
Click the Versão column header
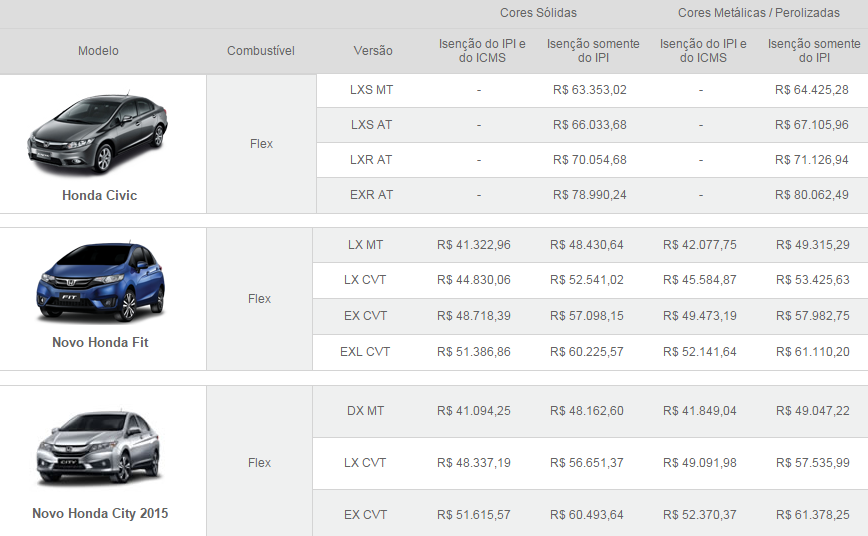click(373, 51)
